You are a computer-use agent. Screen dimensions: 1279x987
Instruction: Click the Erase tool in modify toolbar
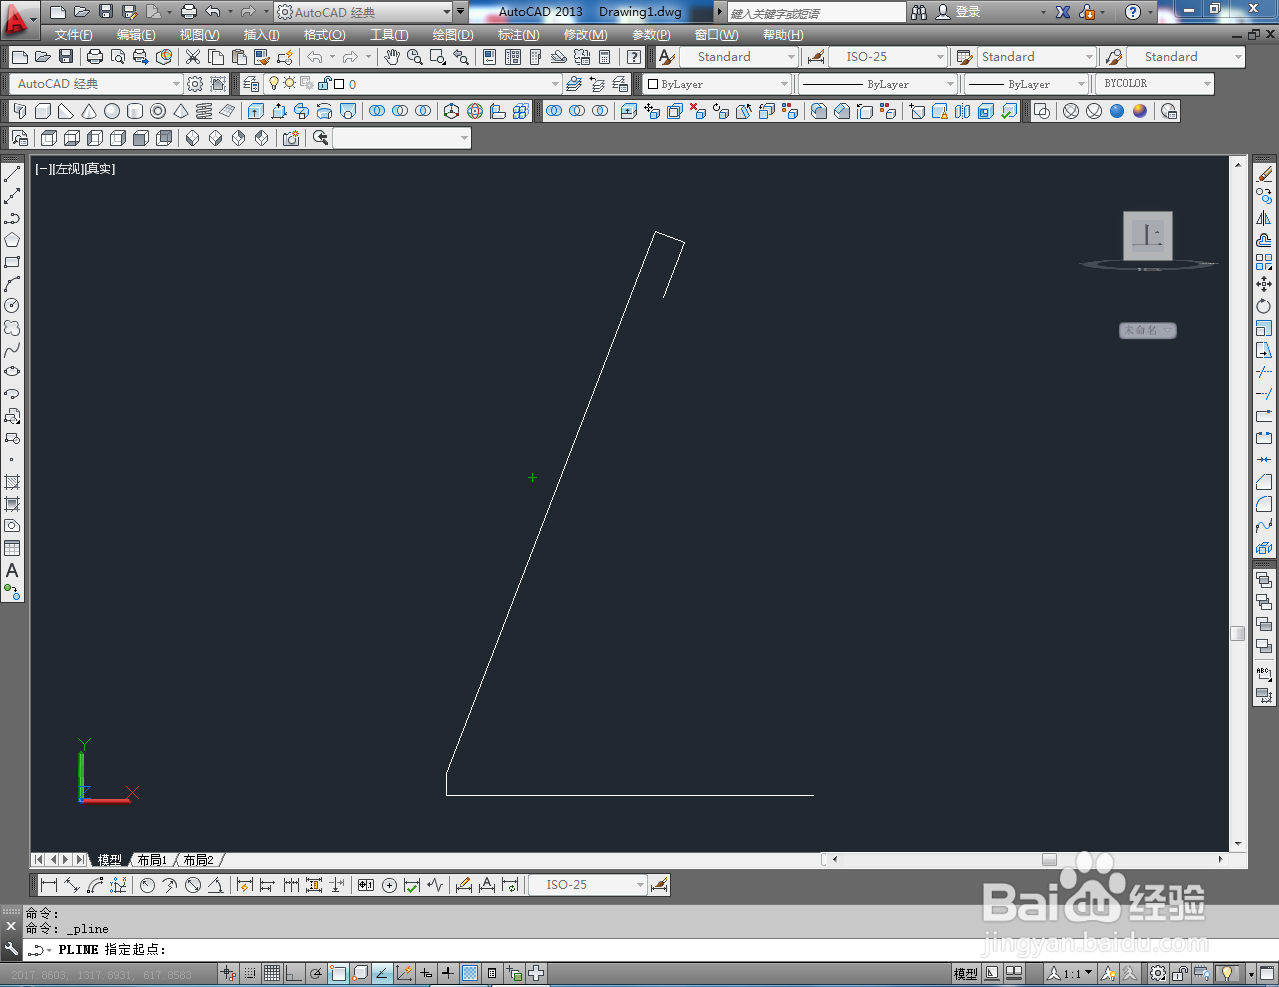pyautogui.click(x=1264, y=174)
